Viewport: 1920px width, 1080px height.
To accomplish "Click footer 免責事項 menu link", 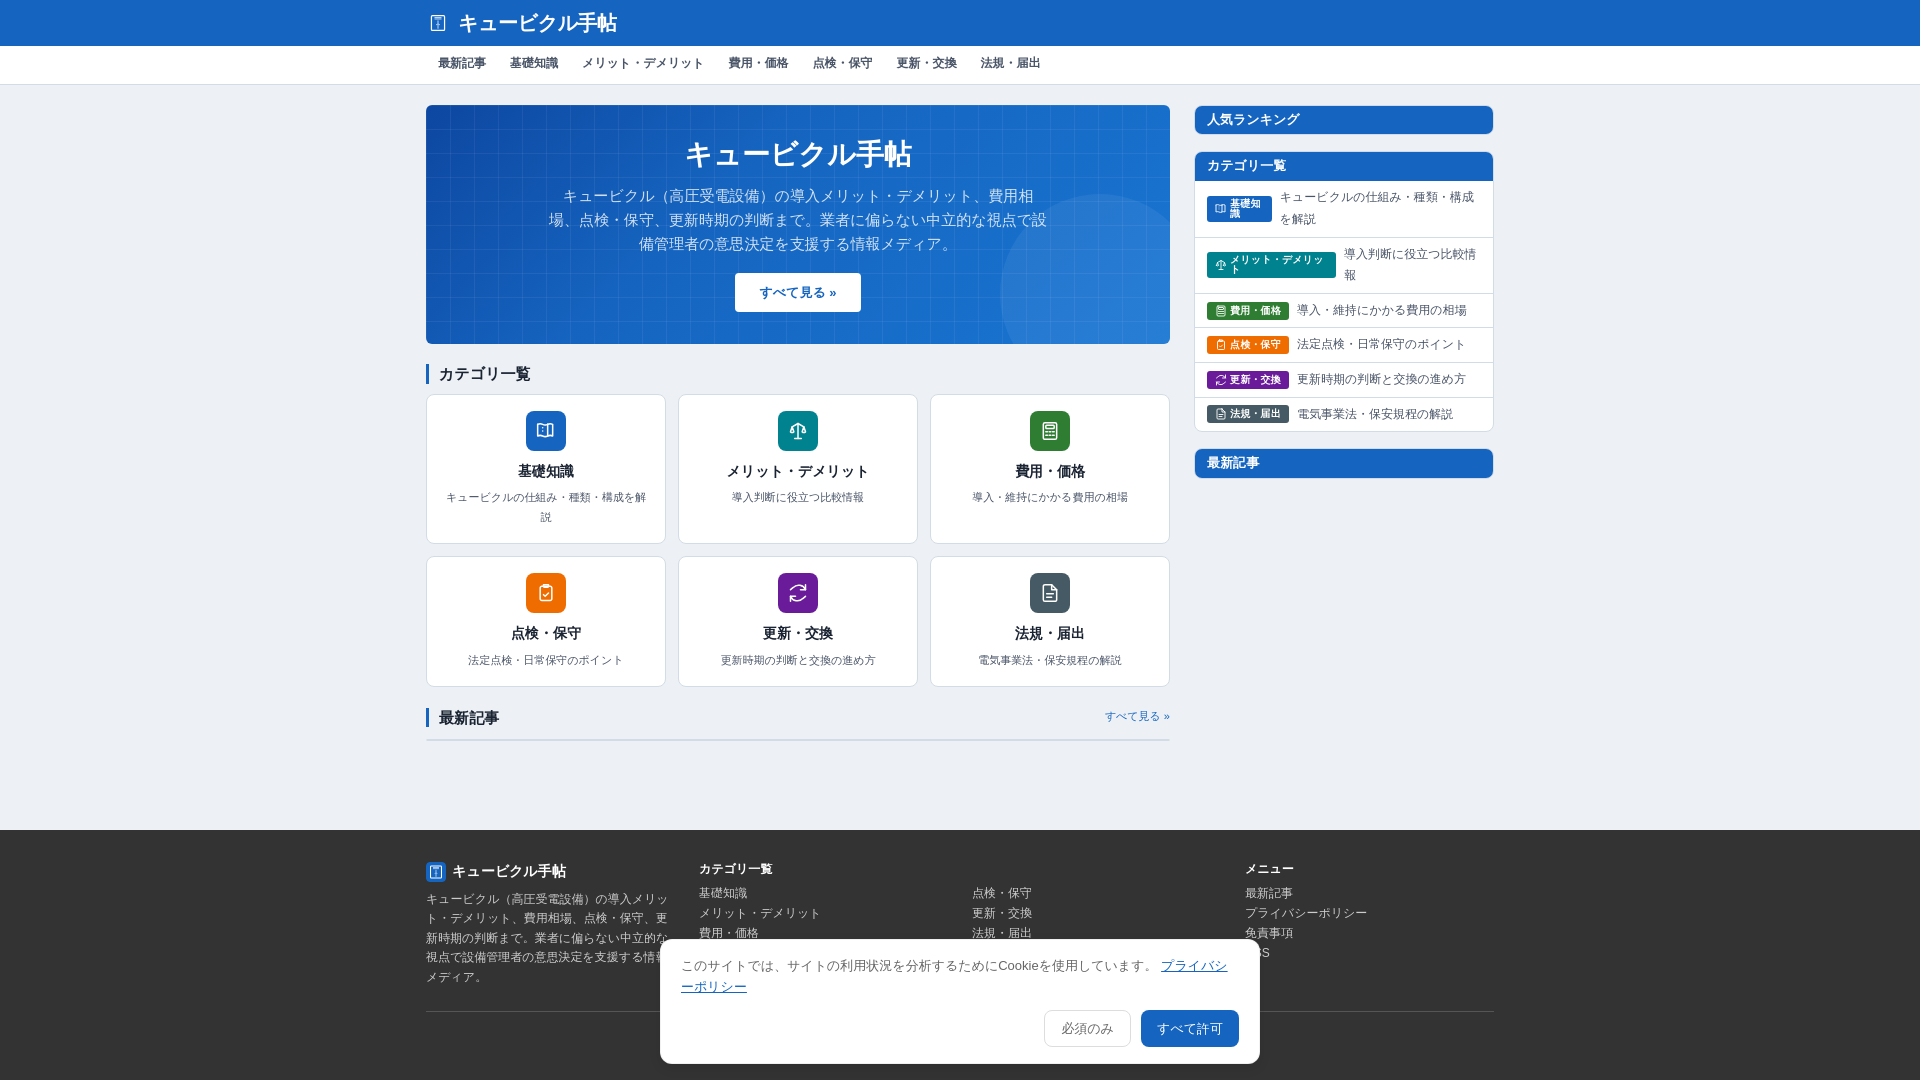I will click(x=1269, y=934).
